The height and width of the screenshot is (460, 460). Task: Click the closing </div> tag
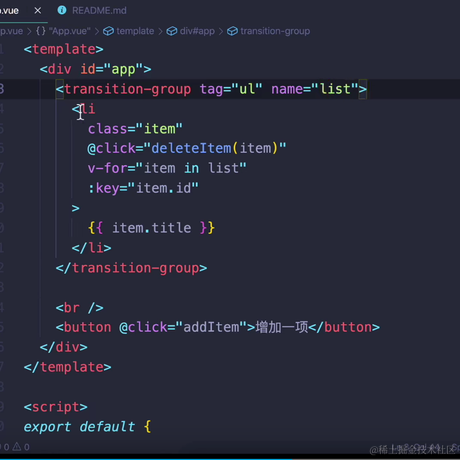[x=64, y=347]
